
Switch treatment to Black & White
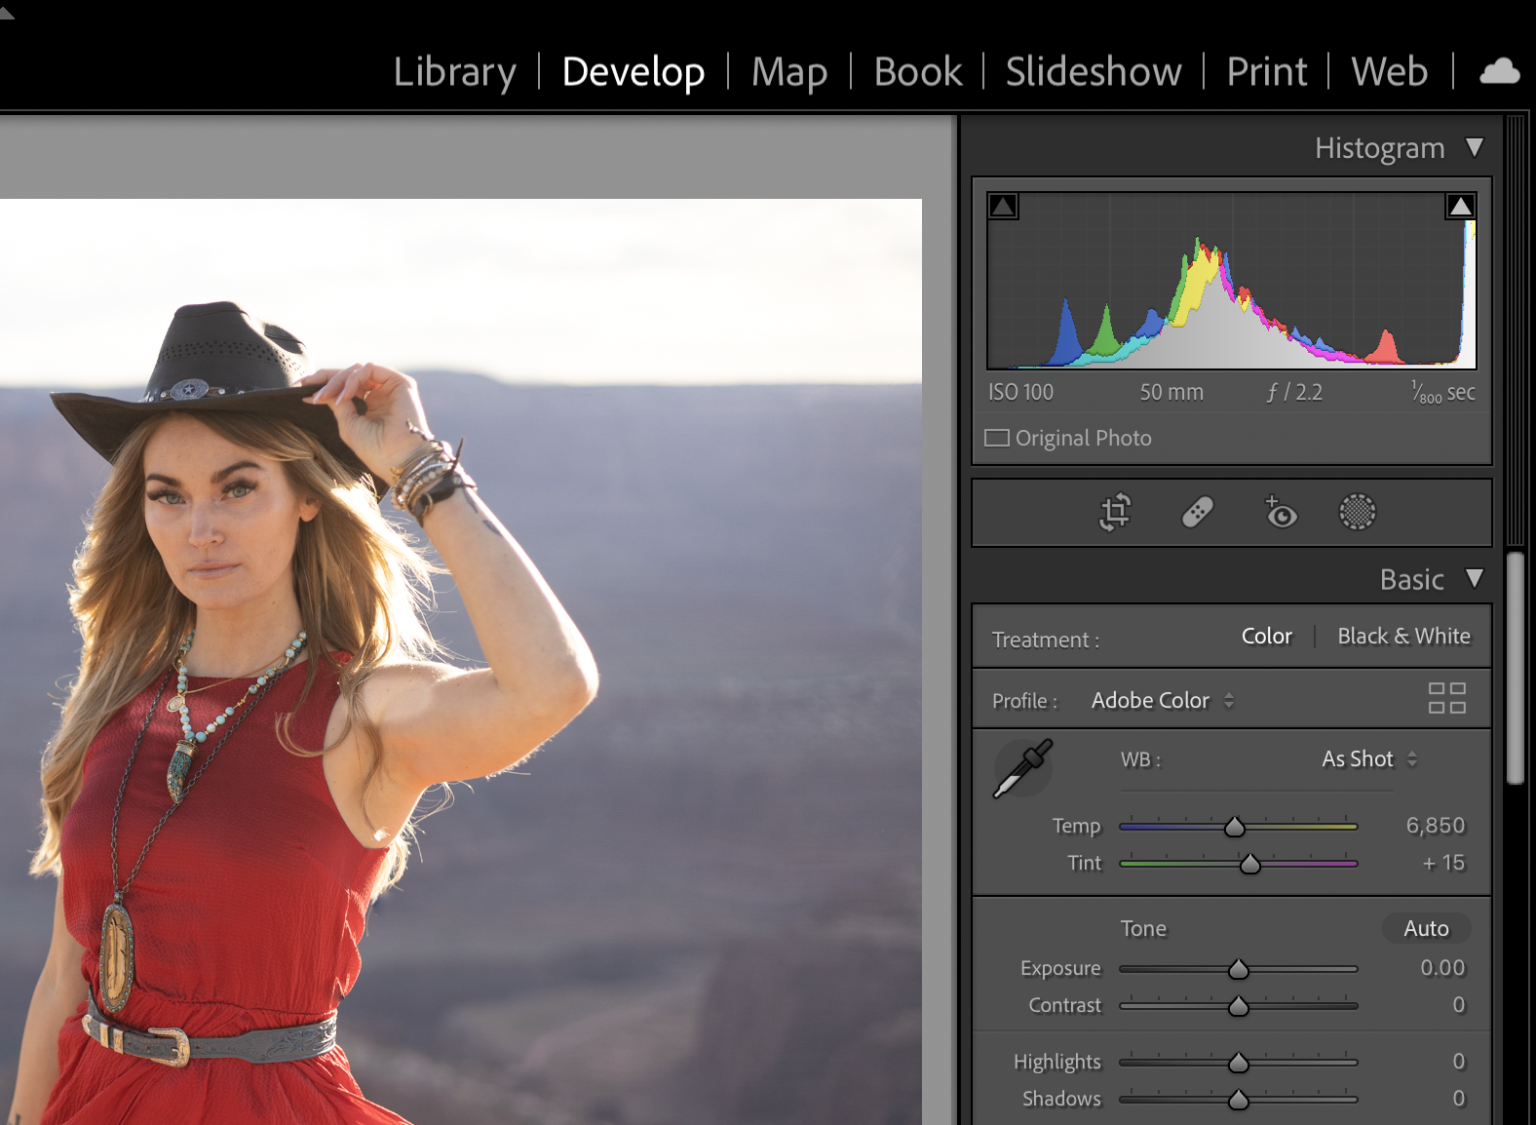(1403, 636)
